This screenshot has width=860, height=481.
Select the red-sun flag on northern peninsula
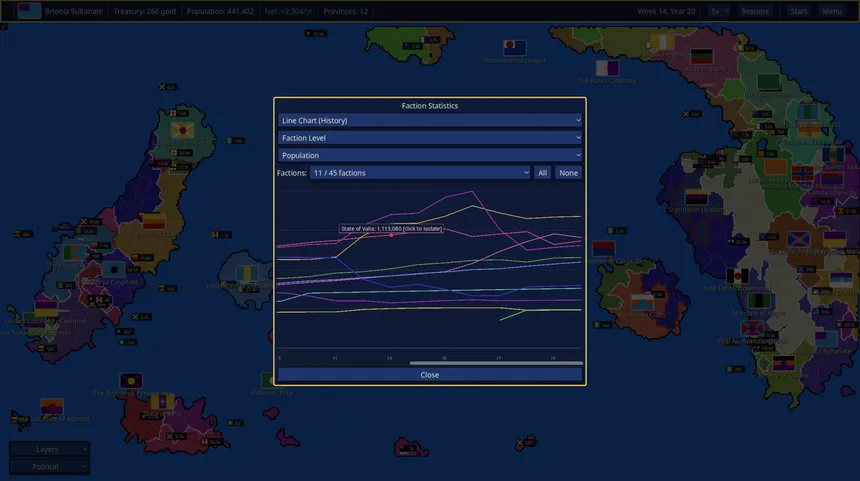[x=182, y=131]
